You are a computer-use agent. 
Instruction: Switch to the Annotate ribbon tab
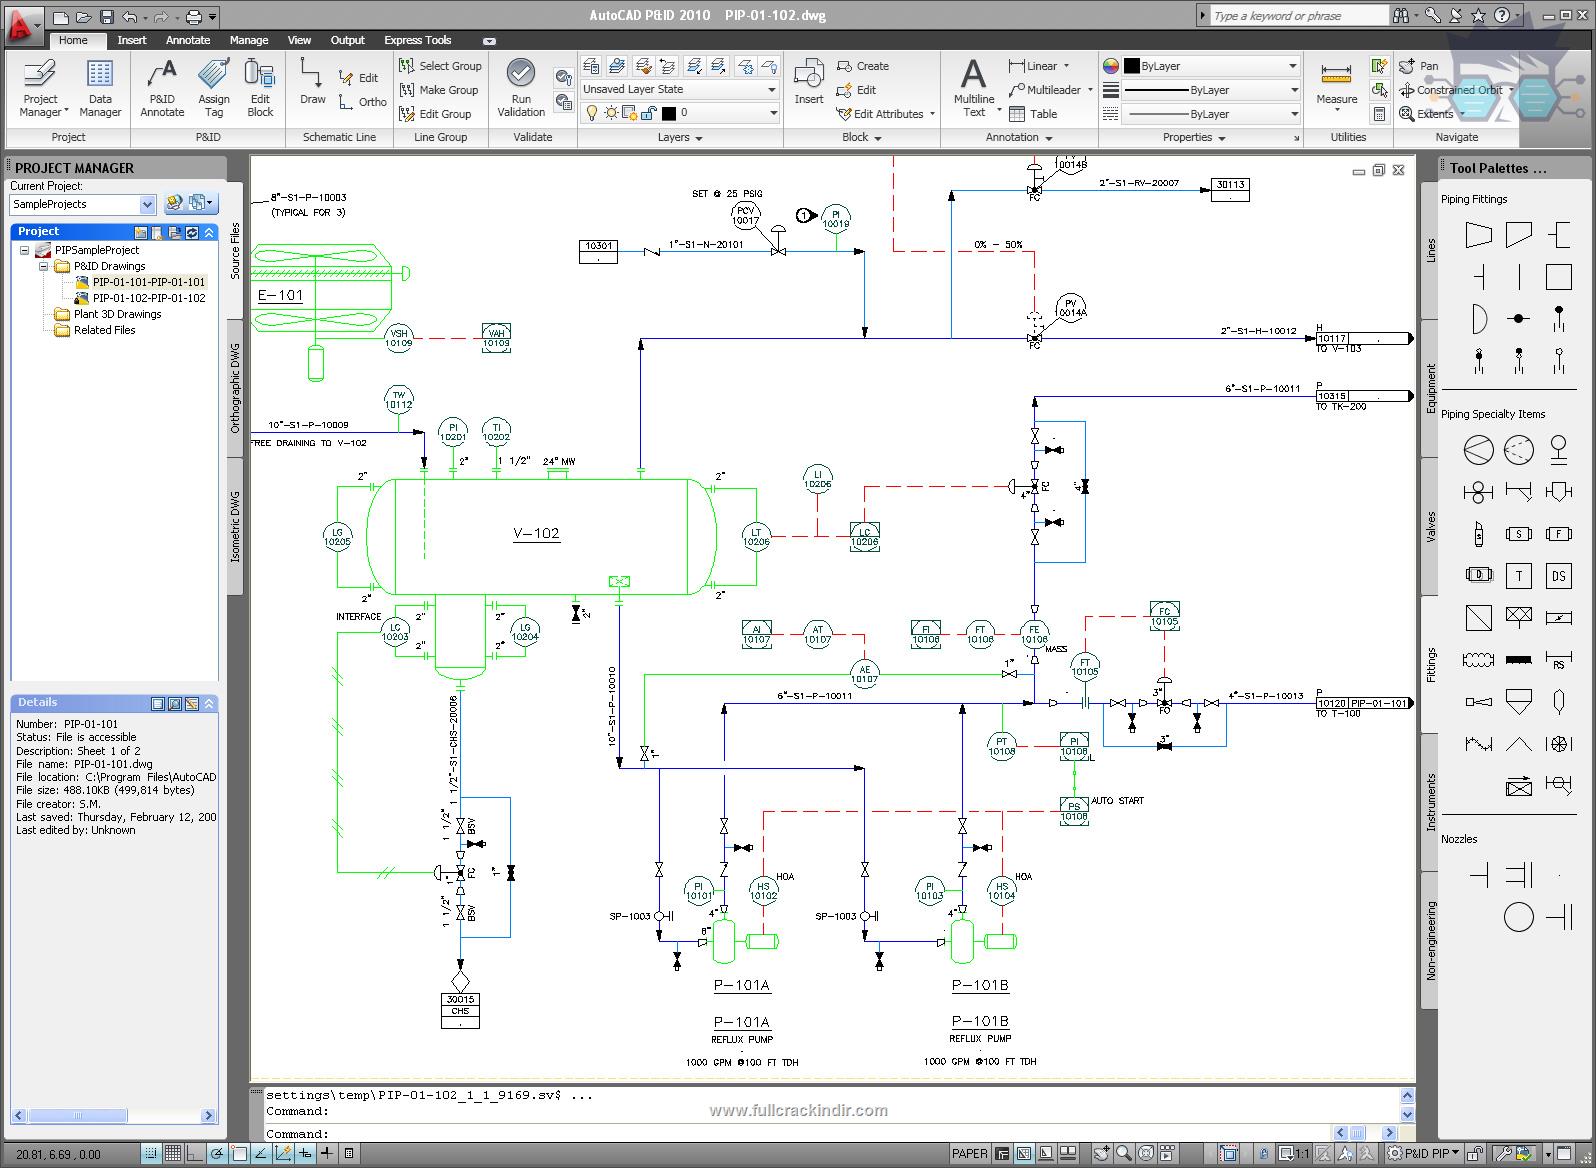pyautogui.click(x=188, y=40)
